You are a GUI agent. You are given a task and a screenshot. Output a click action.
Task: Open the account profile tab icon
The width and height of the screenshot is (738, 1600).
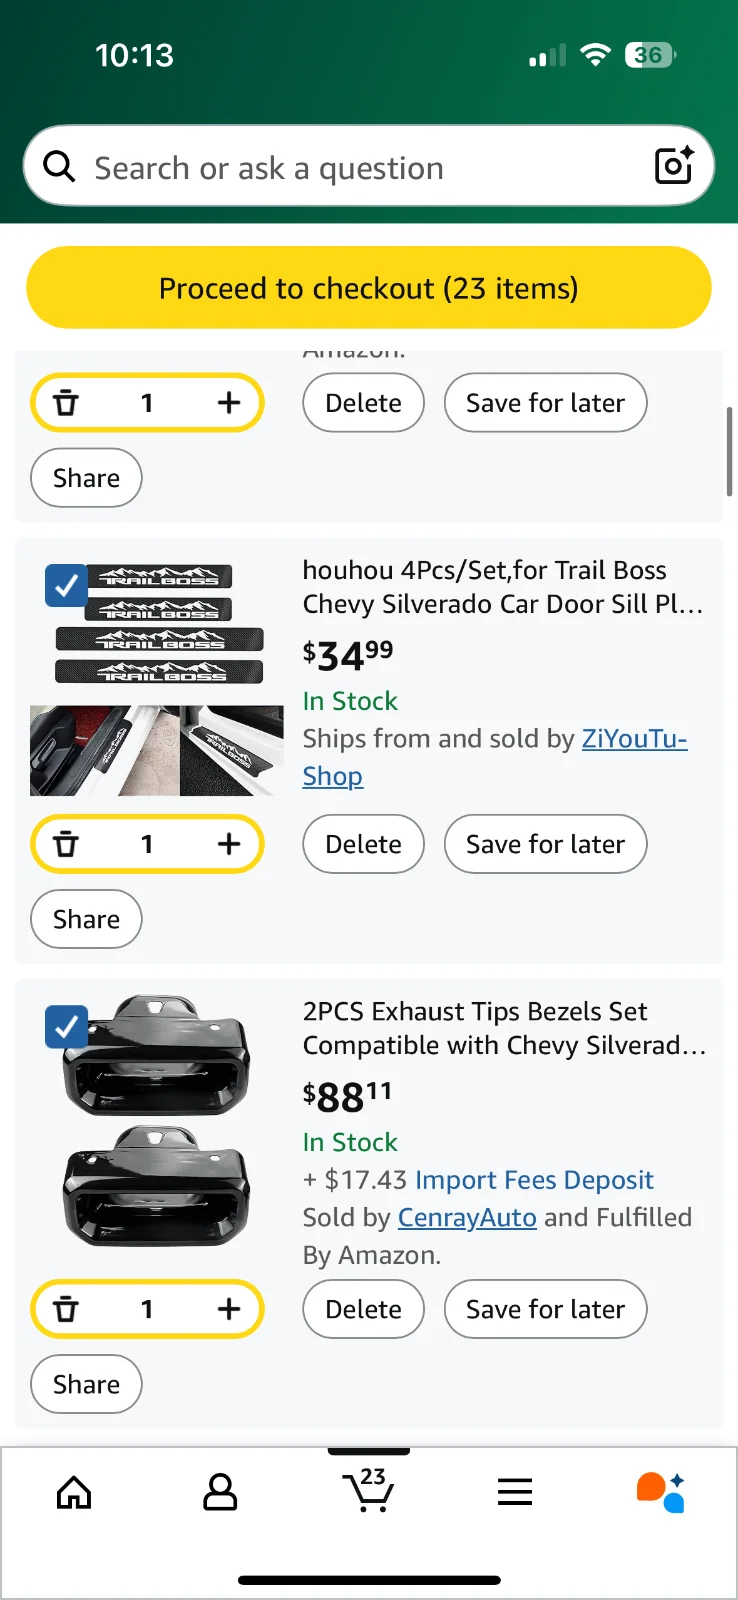[x=220, y=1493]
